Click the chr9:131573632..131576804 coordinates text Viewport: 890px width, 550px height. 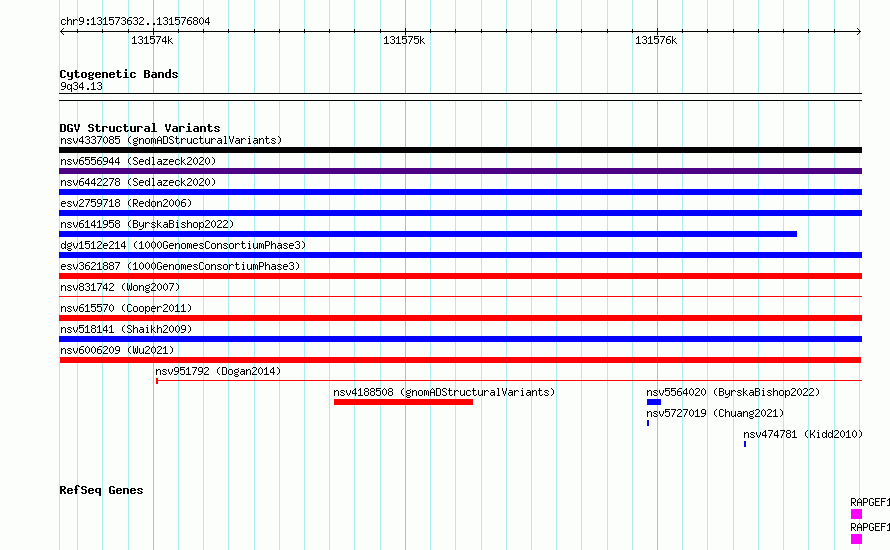(135, 21)
